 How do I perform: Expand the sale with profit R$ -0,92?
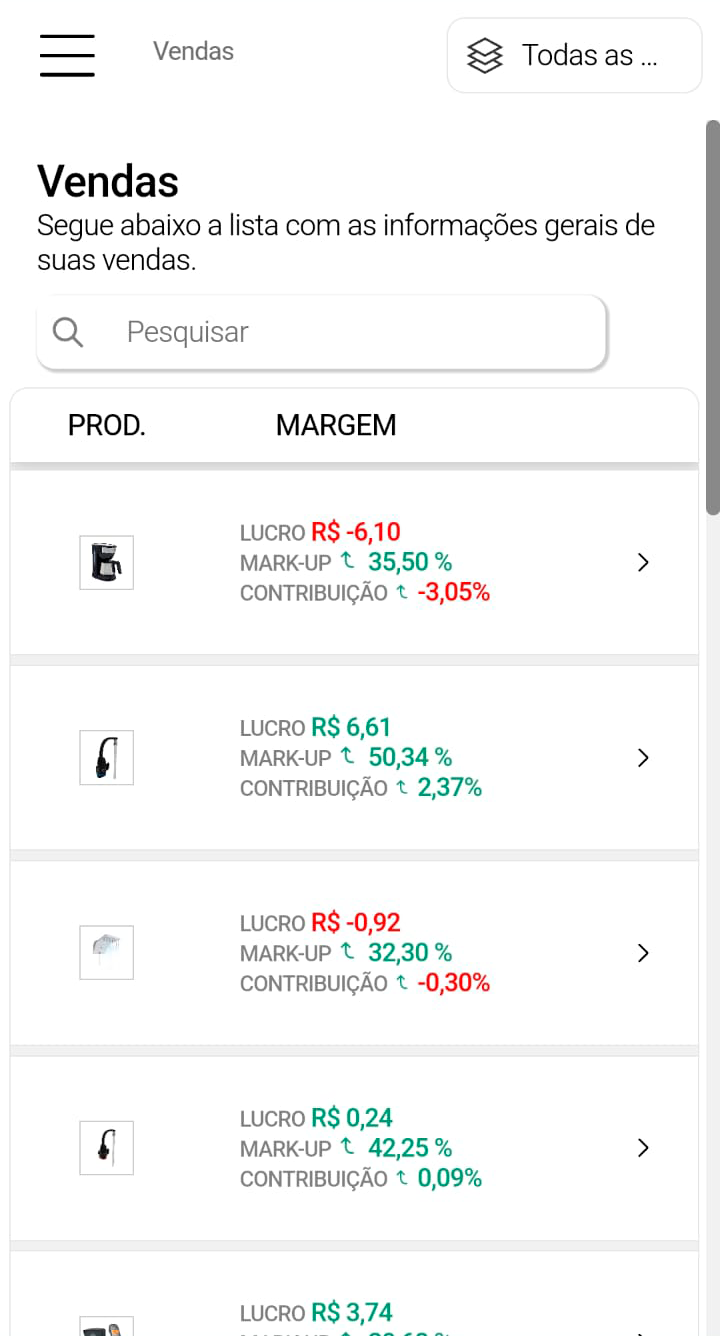[643, 952]
